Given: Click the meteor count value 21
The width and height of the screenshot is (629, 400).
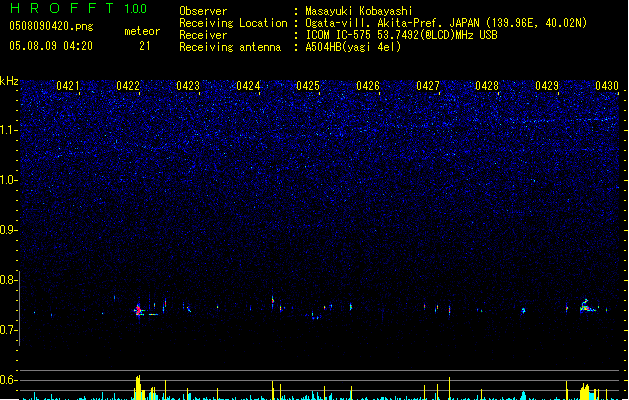Looking at the screenshot, I should [145, 46].
